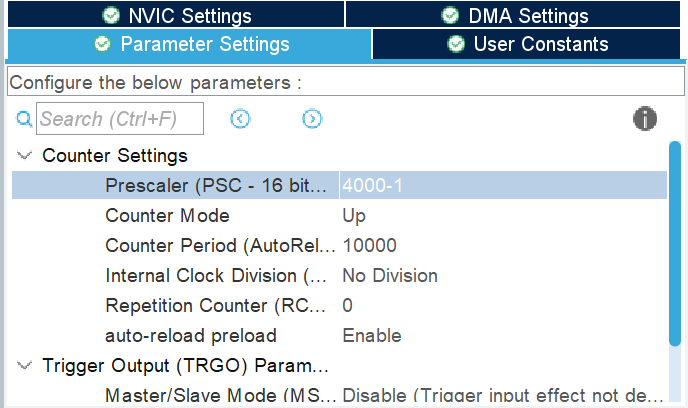Screen dimensions: 688x408
Task: Click the next search result arrow
Action: coord(312,119)
